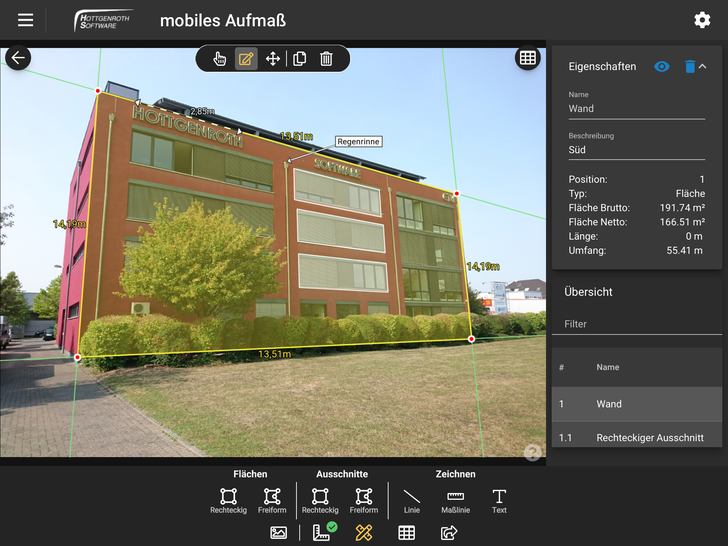Delete element using blue trash button
The width and height of the screenshot is (728, 546).
pos(689,66)
